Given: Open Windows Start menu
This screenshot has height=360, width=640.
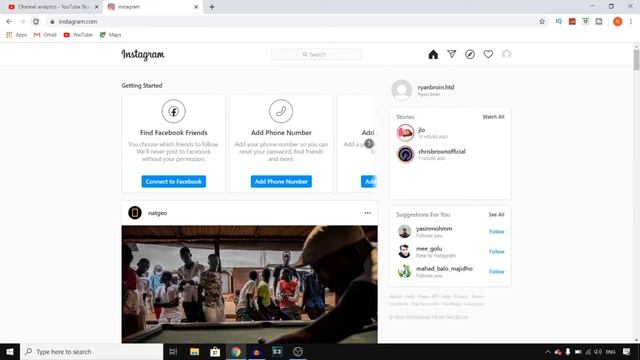Looking at the screenshot, I should click(x=10, y=351).
